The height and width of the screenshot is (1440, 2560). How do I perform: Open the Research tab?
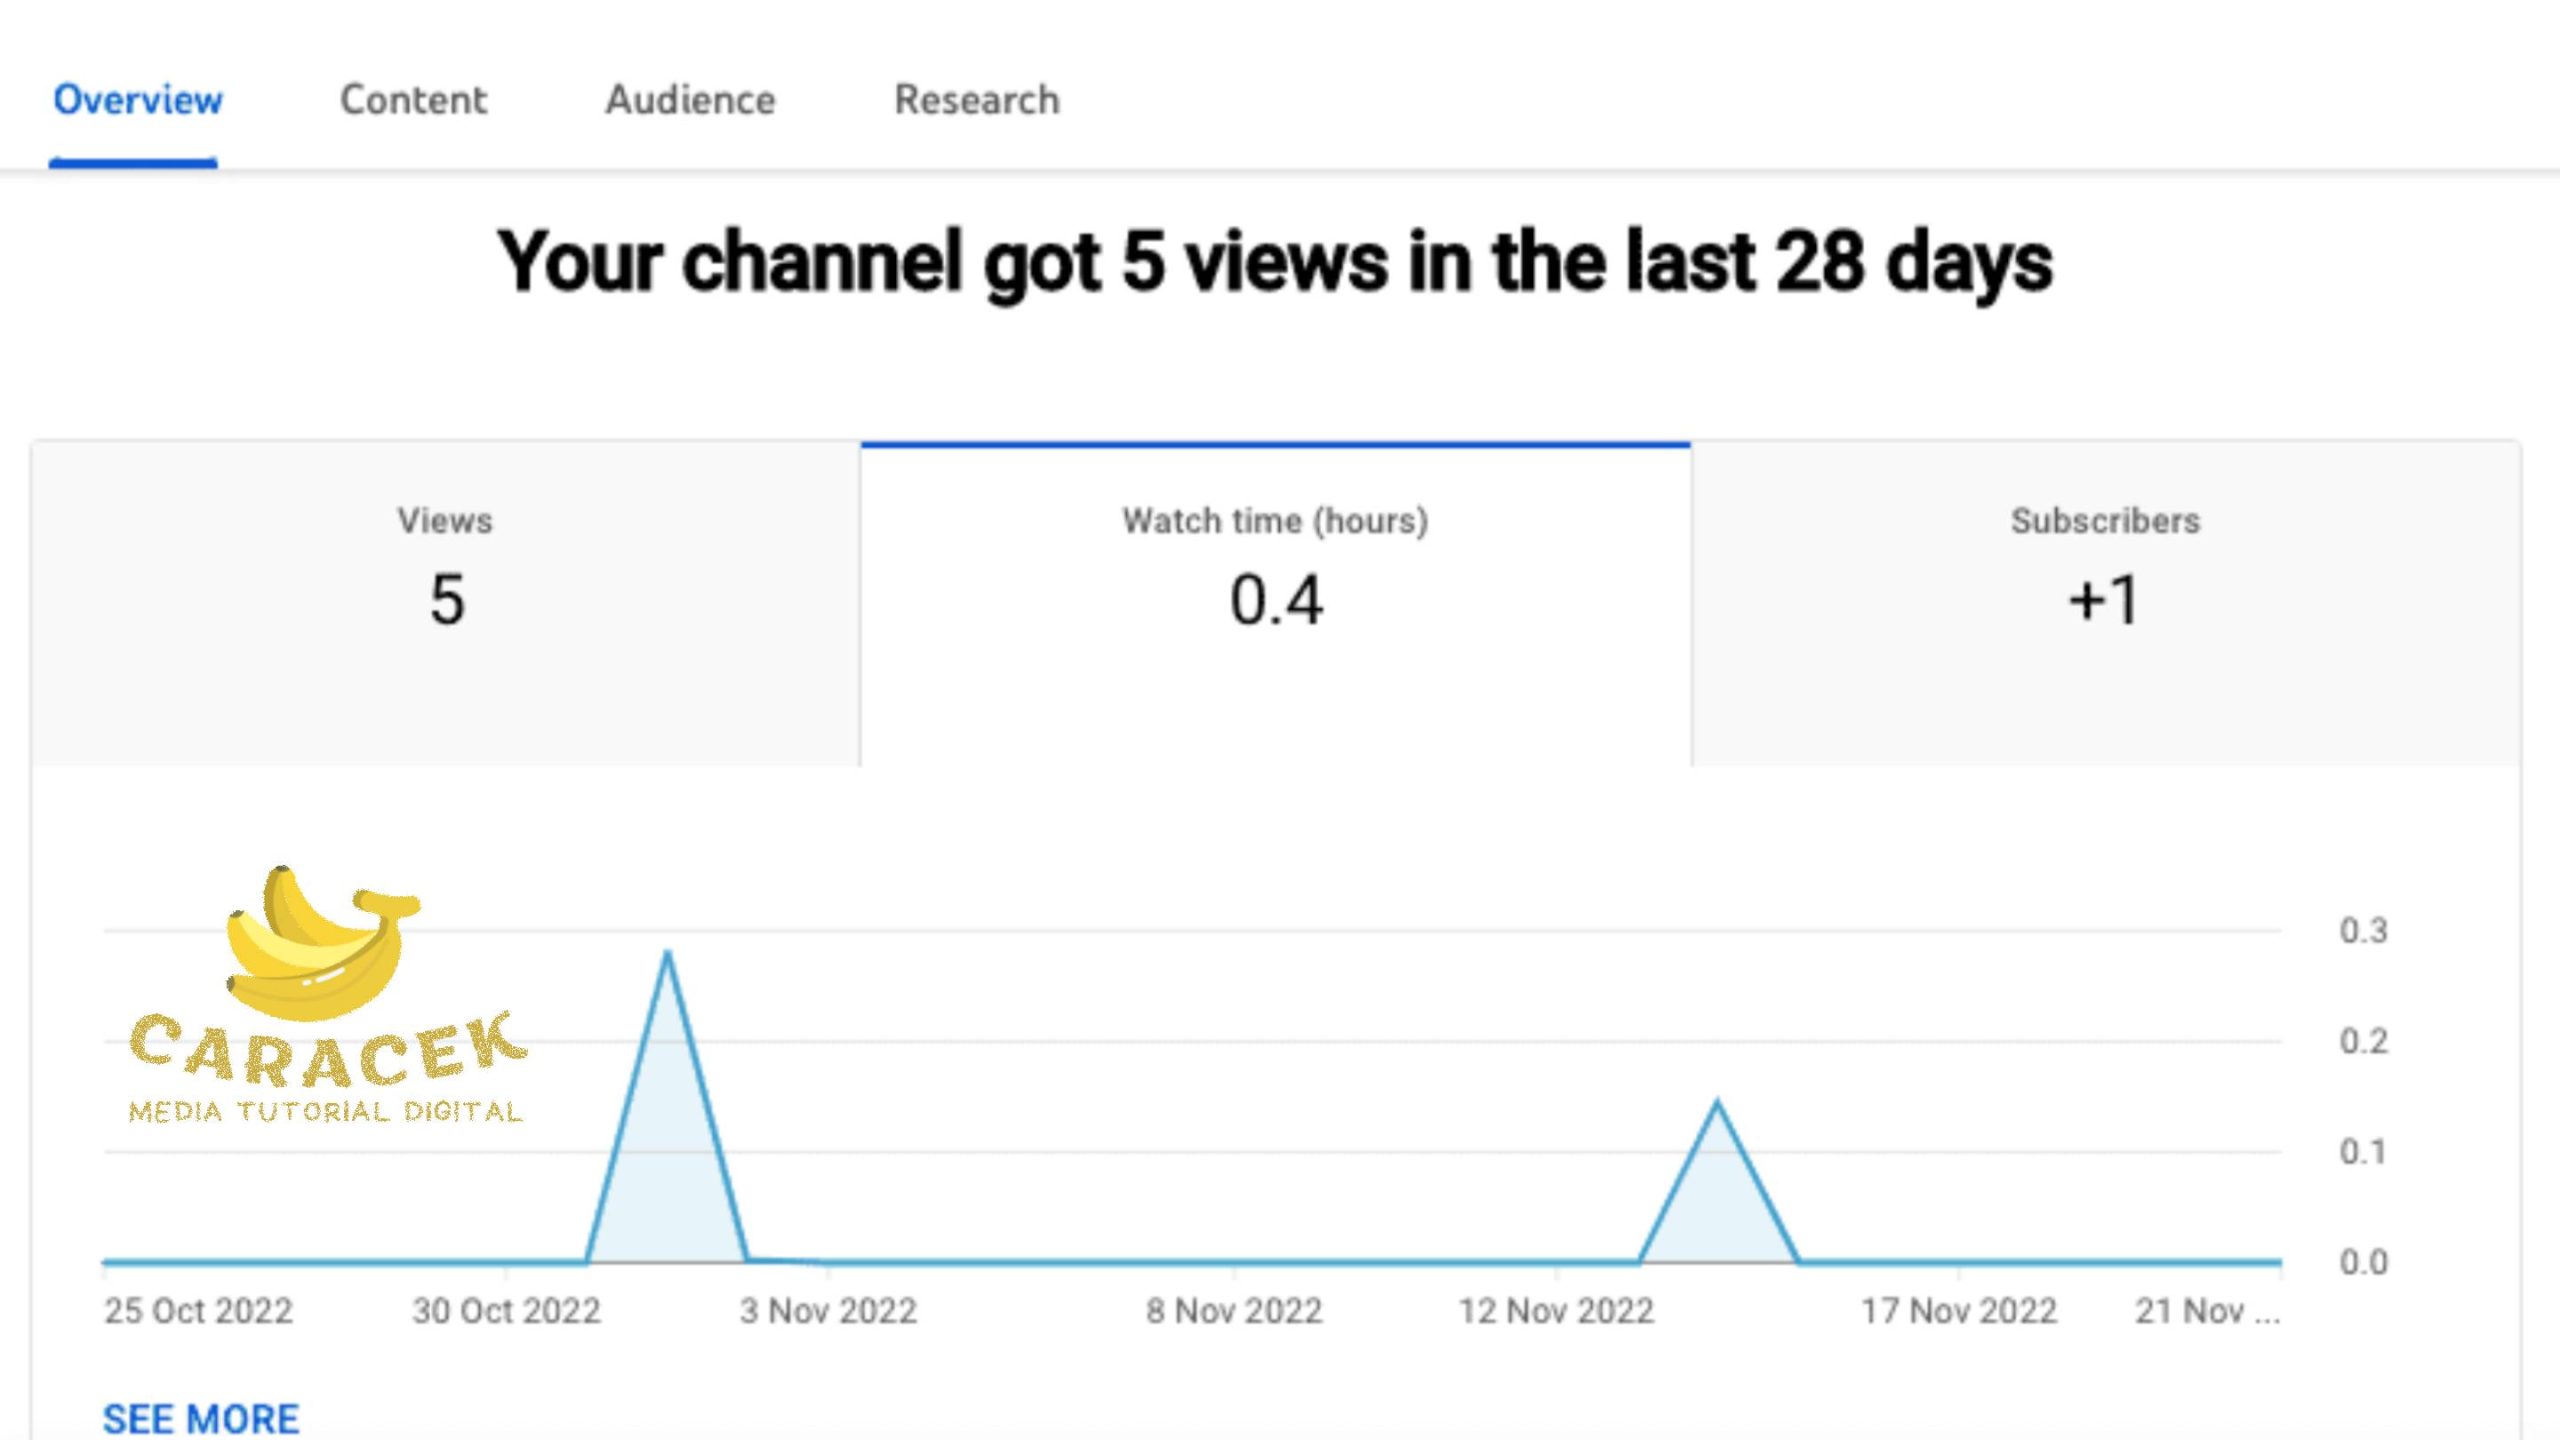click(x=976, y=100)
